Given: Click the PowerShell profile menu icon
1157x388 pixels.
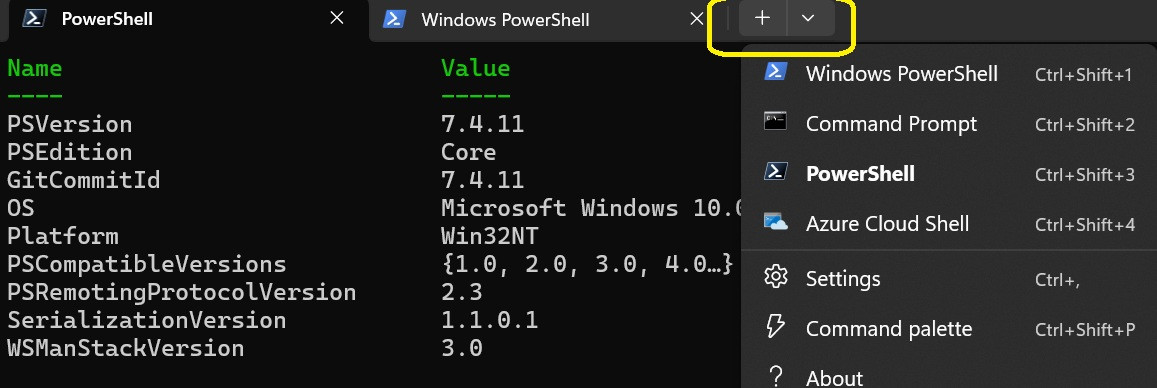Looking at the screenshot, I should pos(776,171).
